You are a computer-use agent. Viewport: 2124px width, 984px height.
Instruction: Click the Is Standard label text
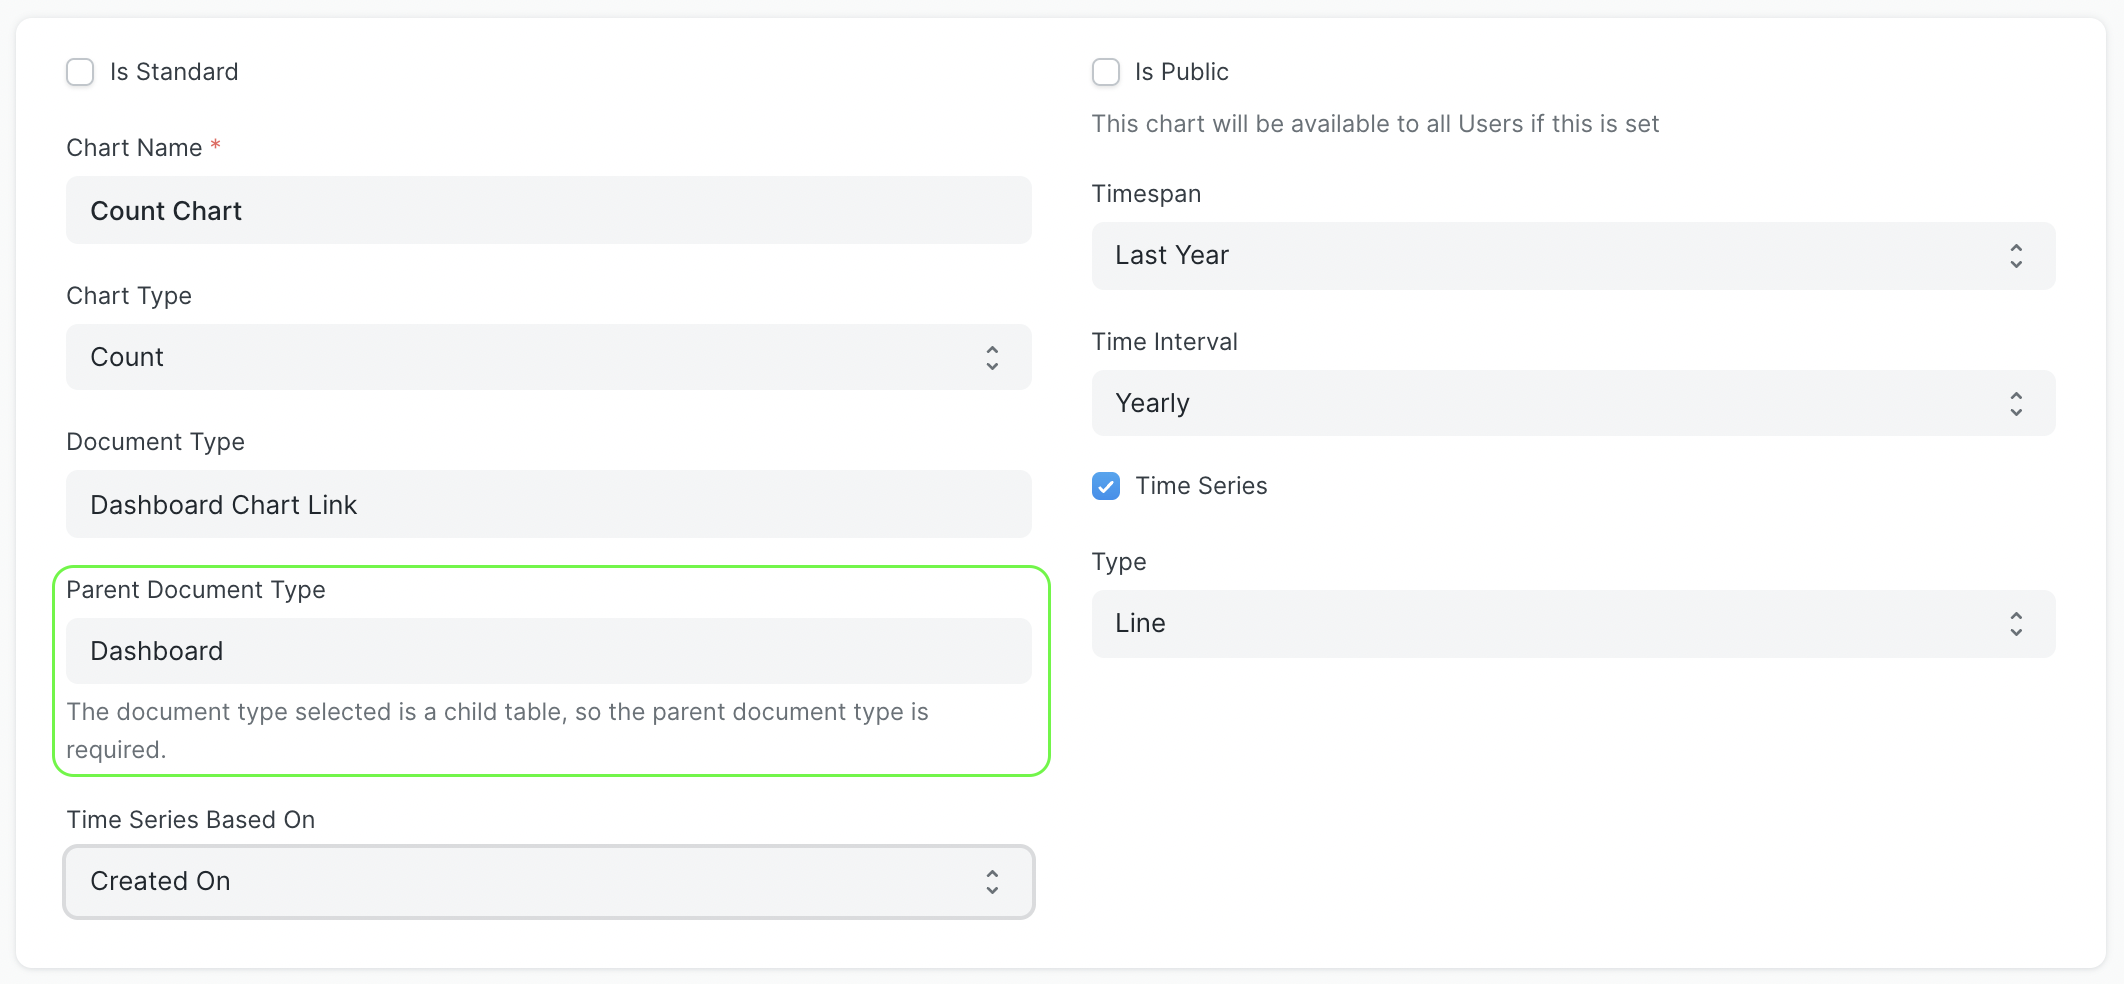pos(174,72)
